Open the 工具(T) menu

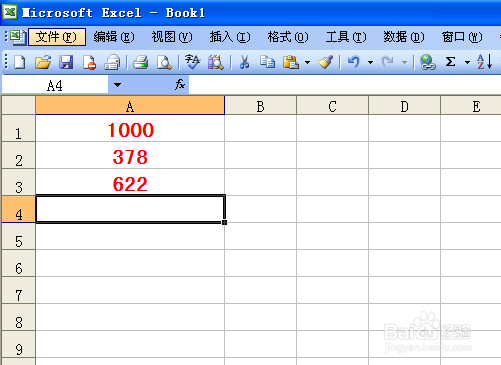click(346, 37)
